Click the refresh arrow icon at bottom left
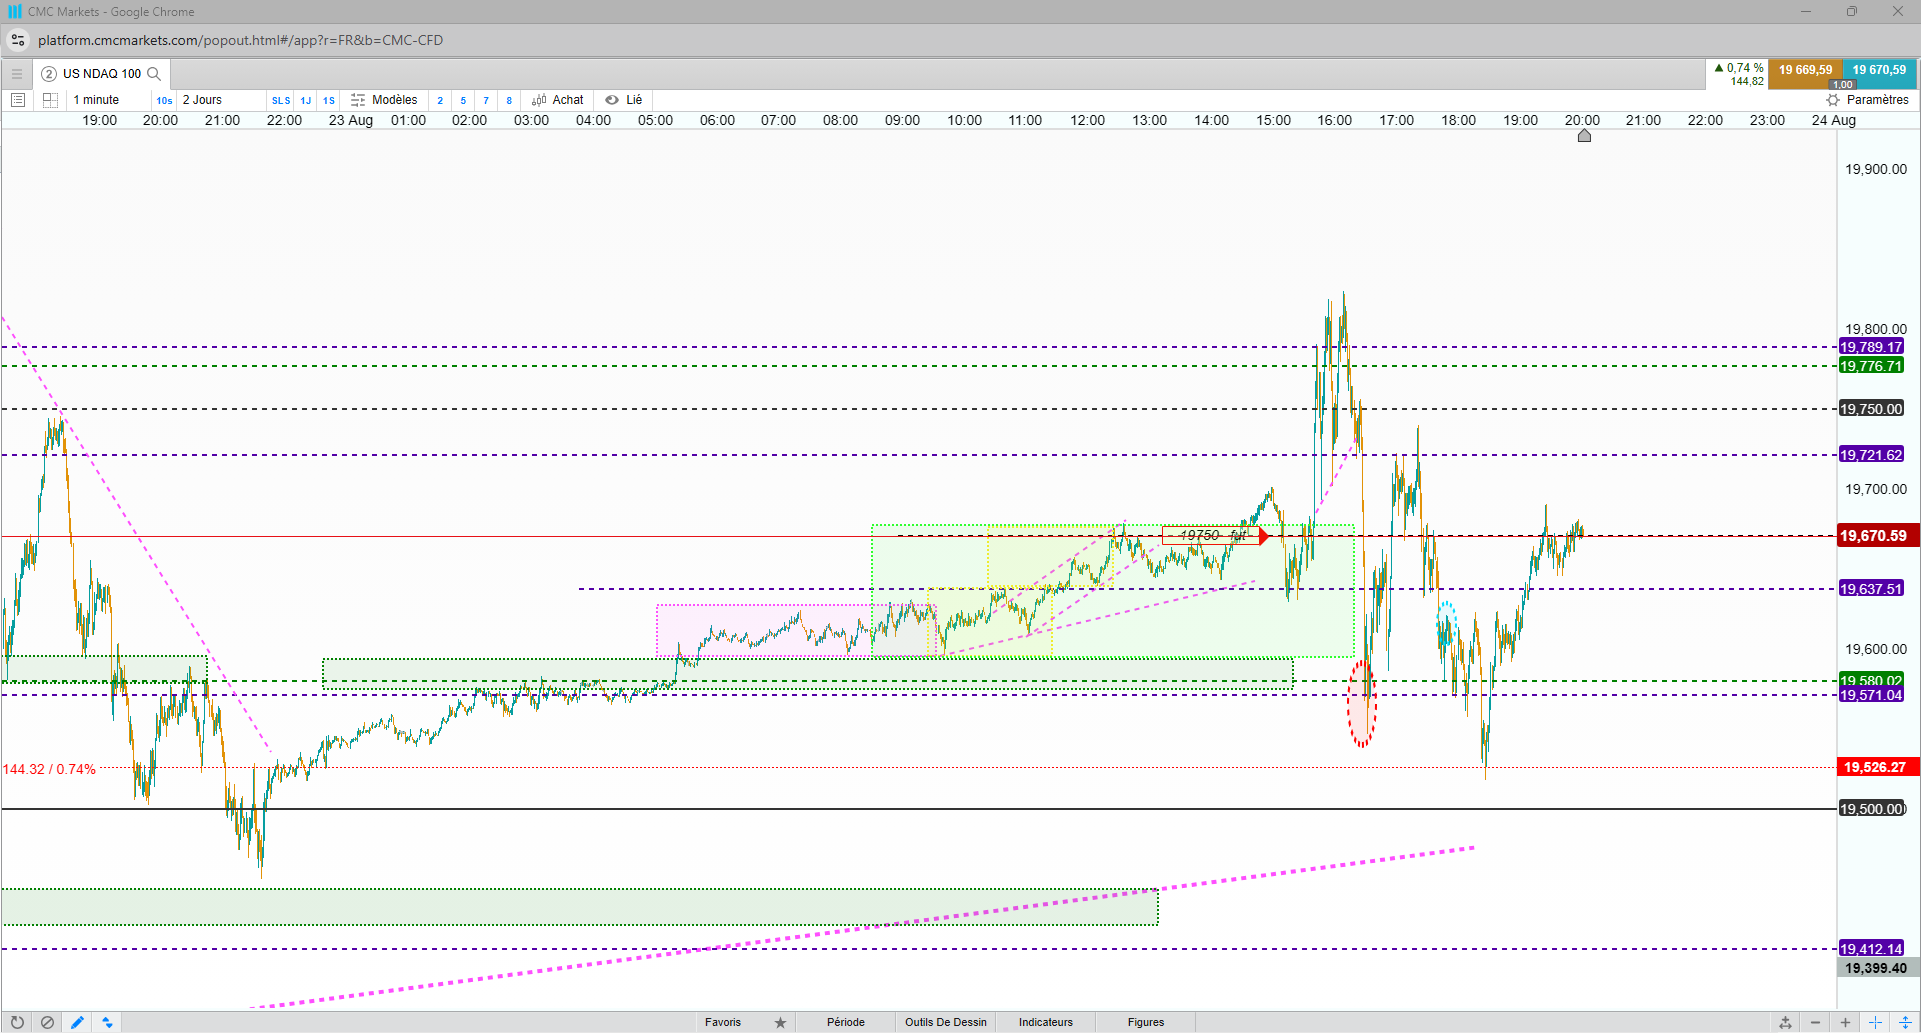The image size is (1921, 1033). coord(17,1022)
